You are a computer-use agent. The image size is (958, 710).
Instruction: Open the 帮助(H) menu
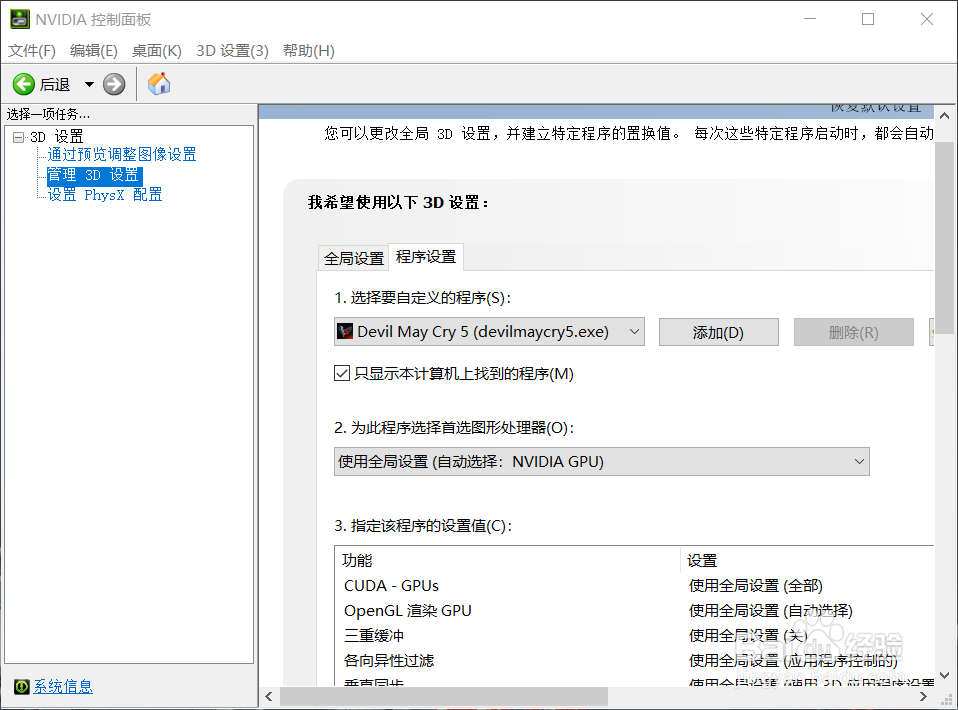pyautogui.click(x=309, y=51)
